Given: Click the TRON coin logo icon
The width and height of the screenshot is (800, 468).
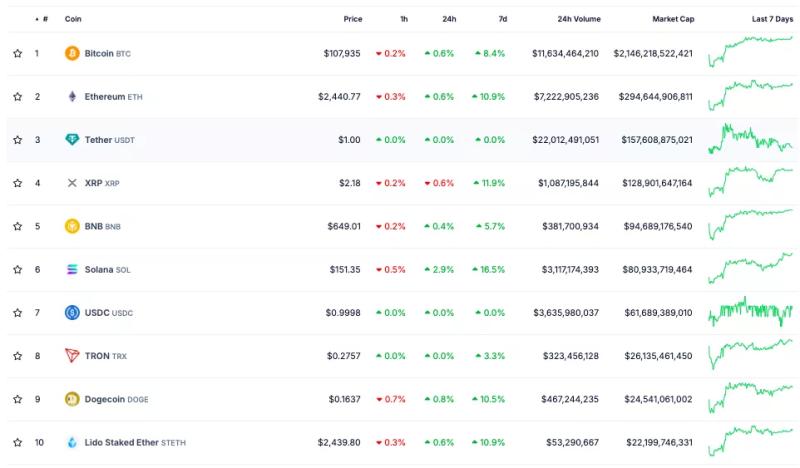Looking at the screenshot, I should click(x=72, y=356).
